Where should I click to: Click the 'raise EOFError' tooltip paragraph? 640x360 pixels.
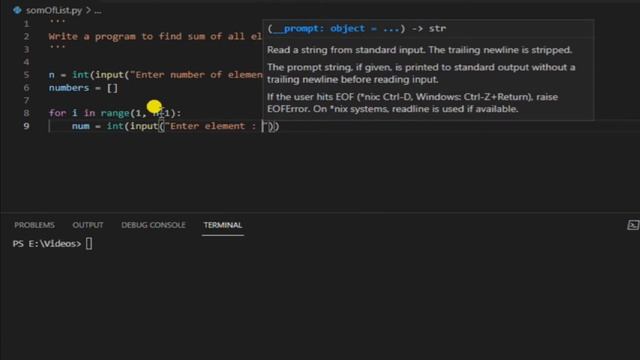click(412, 103)
